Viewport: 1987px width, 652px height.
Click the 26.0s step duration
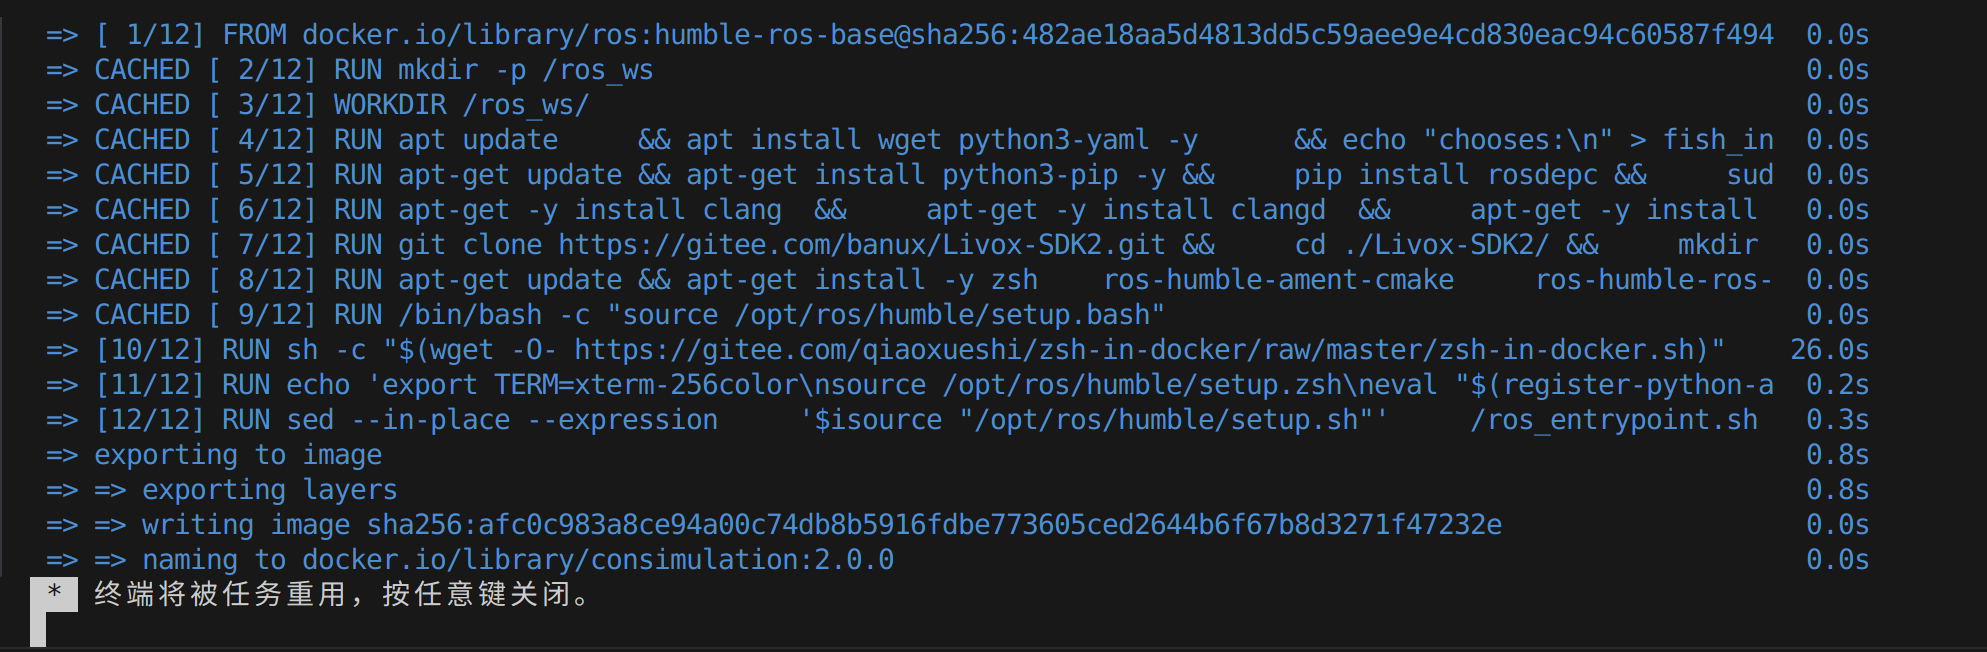[x=1829, y=350]
